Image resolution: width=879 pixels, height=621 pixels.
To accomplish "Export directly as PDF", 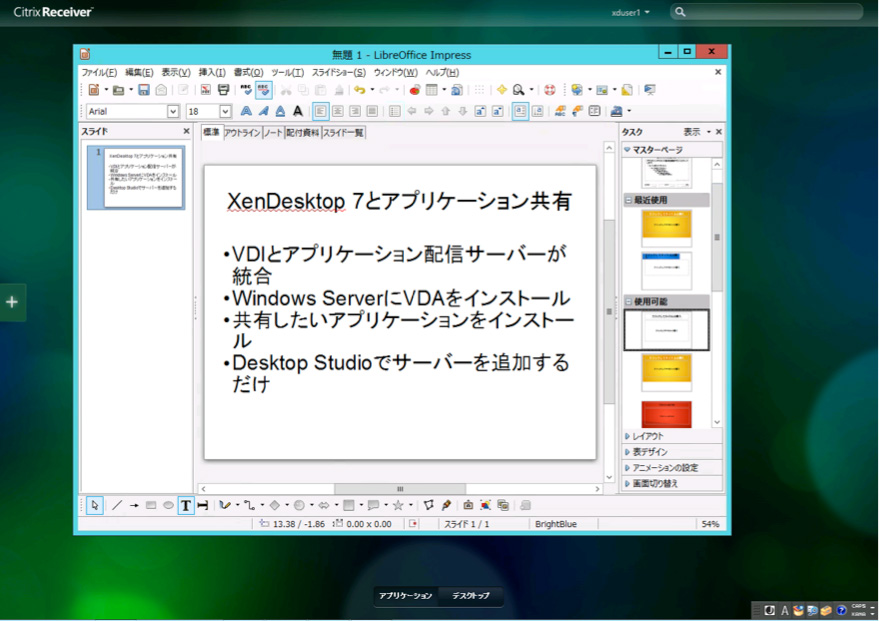I will tap(206, 90).
